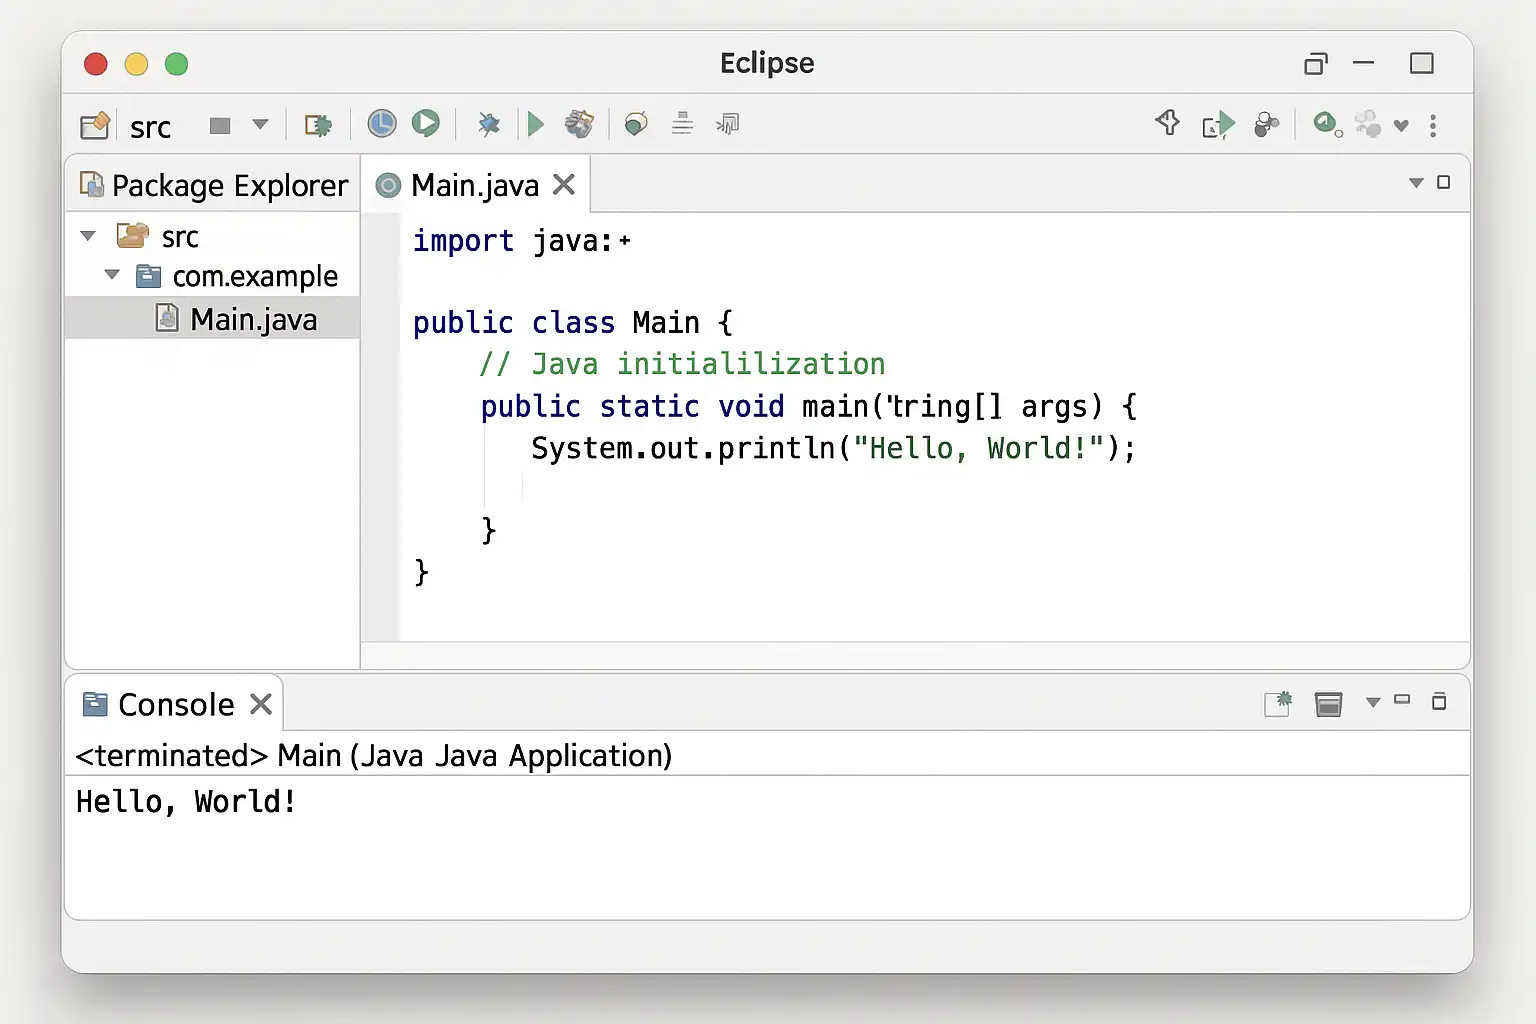This screenshot has height=1024, width=1536.
Task: Minimize the Console panel
Action: (1402, 700)
